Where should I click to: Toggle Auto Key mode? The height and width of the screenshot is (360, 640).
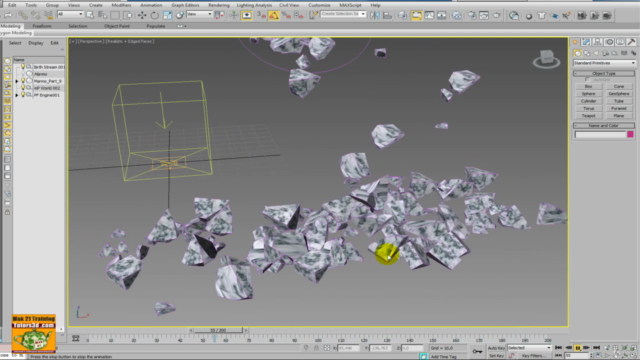coord(496,348)
